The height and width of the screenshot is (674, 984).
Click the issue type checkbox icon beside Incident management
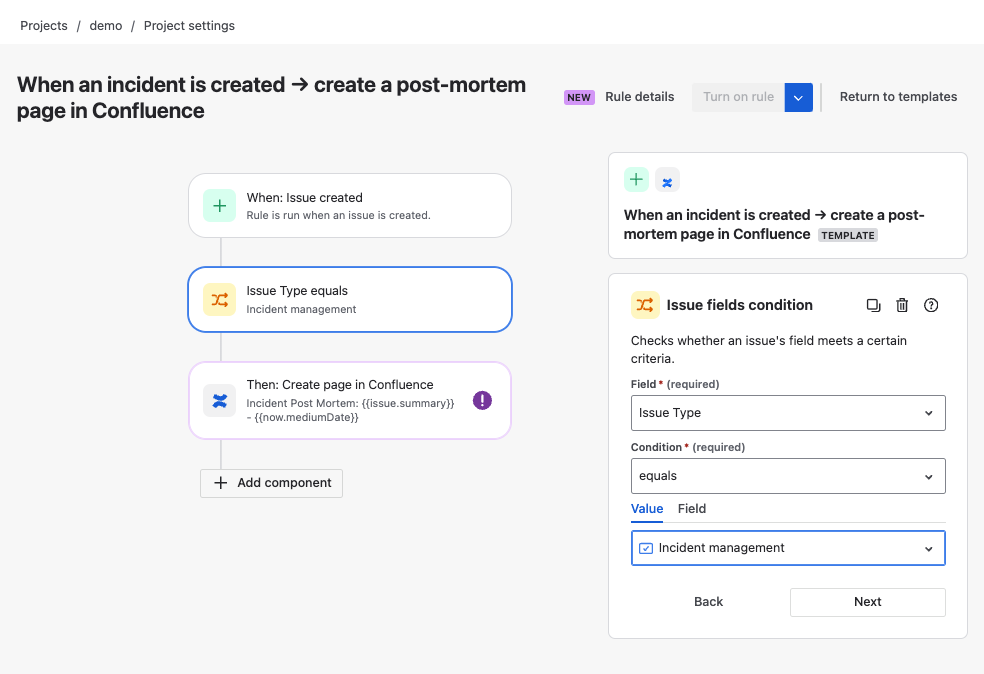tap(646, 548)
